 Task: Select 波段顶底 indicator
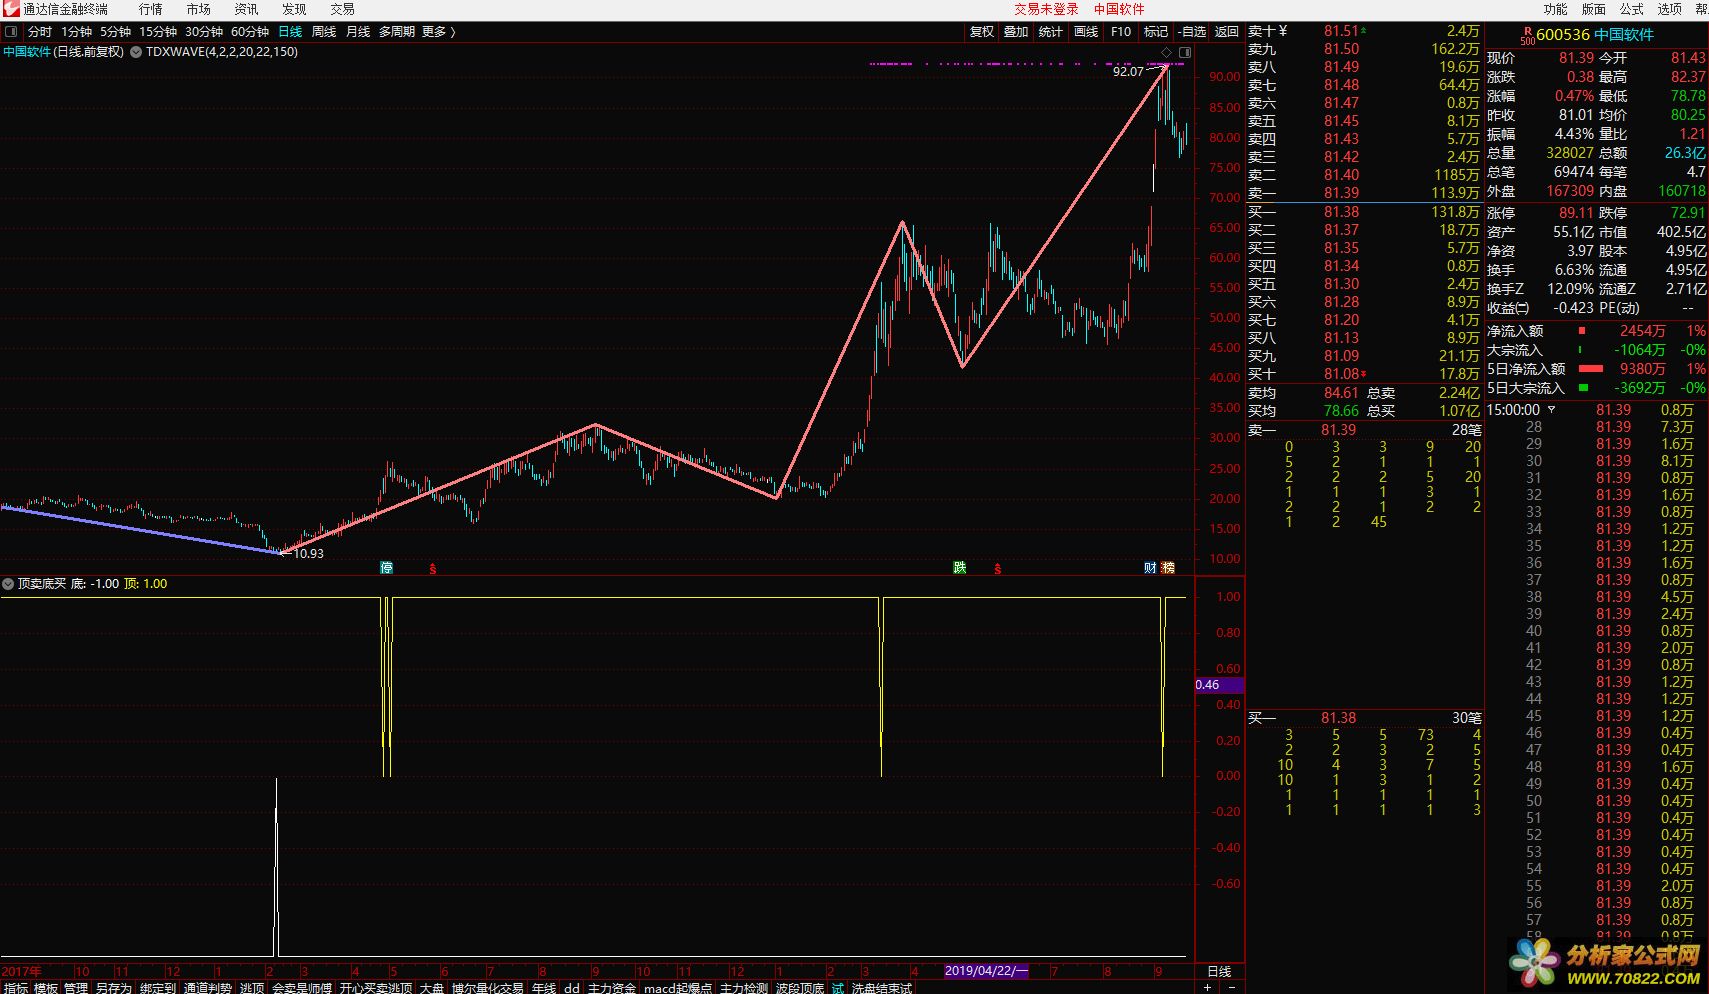(x=800, y=988)
